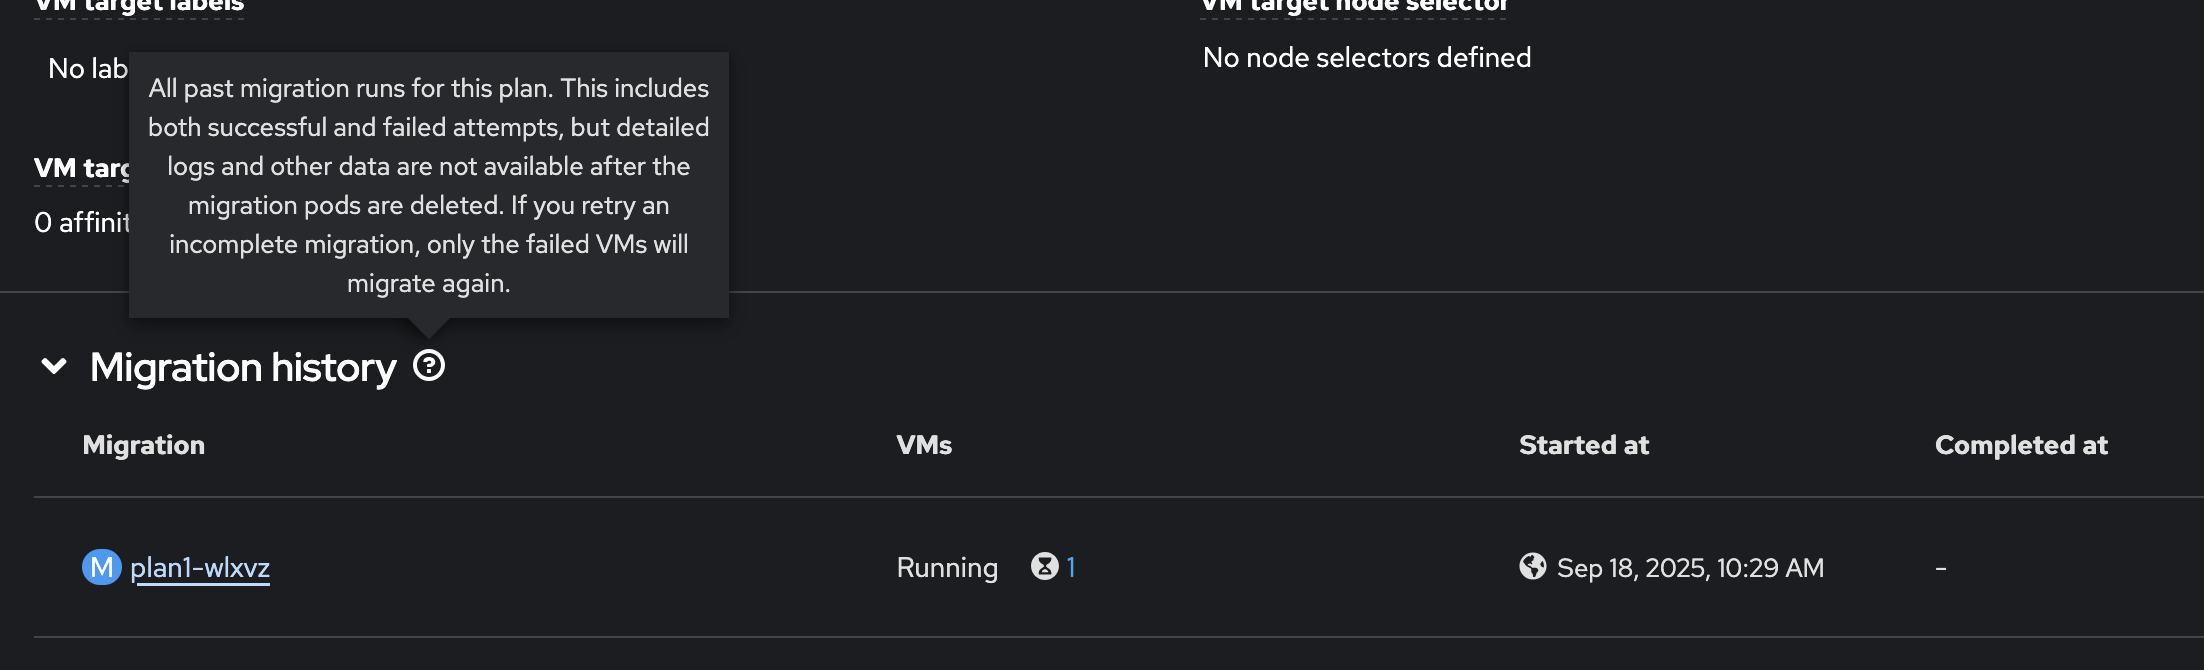Click the Sep 18, 2025 start timestamp
The height and width of the screenshot is (670, 2204).
[1690, 568]
